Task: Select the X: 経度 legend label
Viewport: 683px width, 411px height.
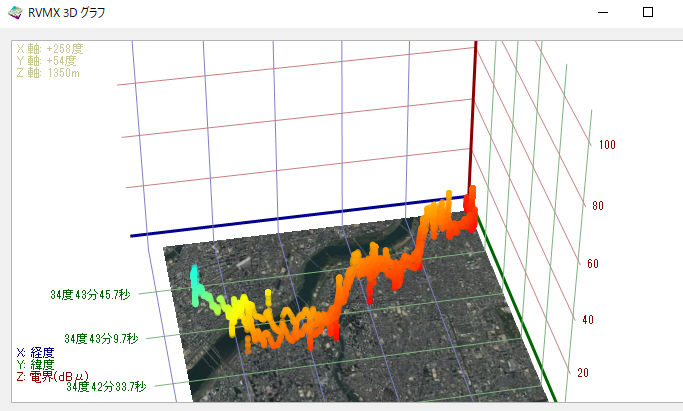Action: coord(36,353)
